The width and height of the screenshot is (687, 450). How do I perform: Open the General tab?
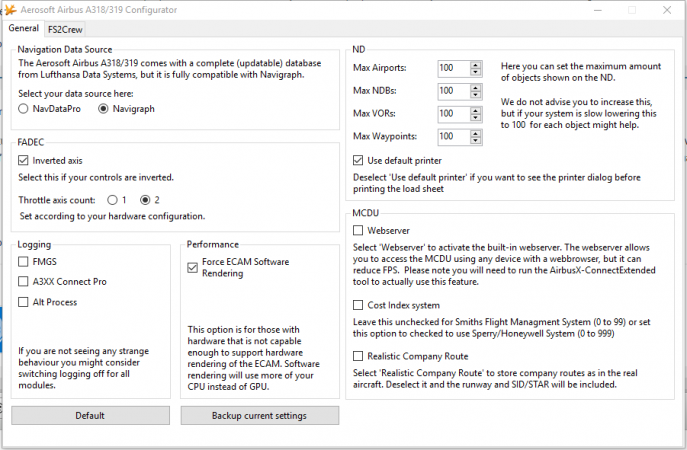tap(24, 28)
